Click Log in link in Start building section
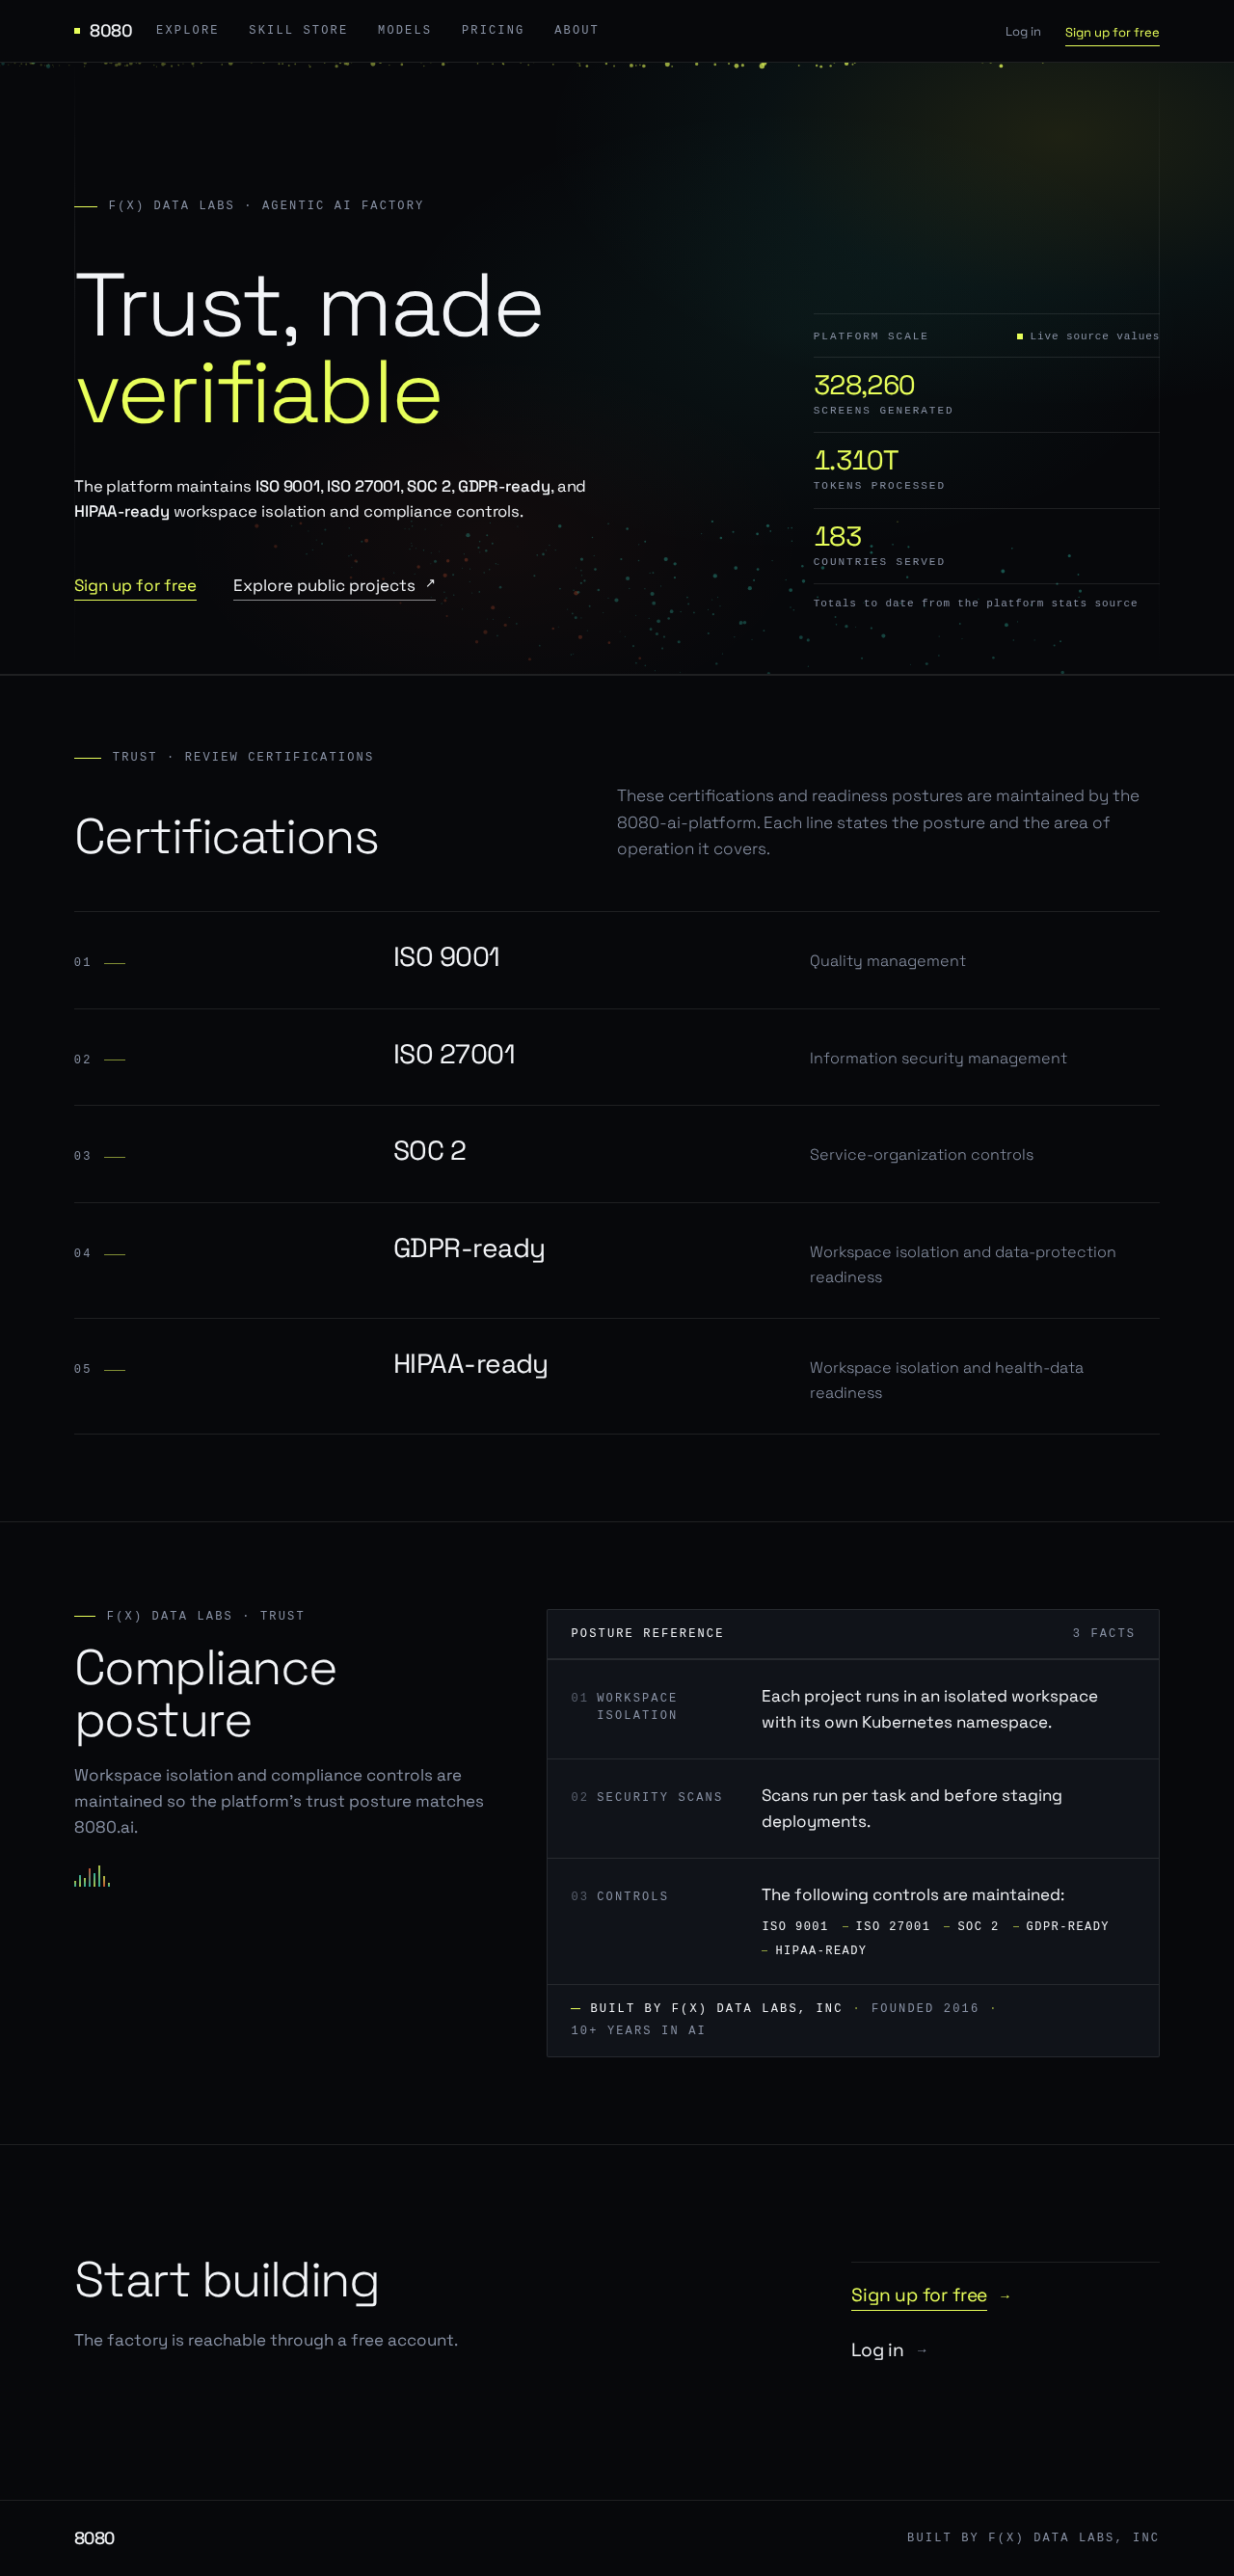 [877, 2350]
